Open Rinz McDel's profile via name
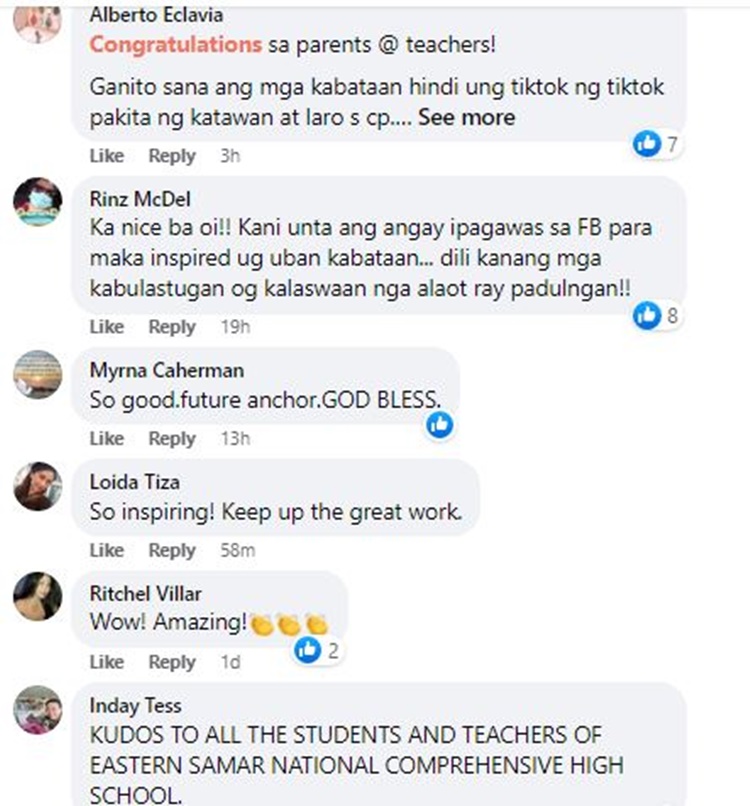This screenshot has height=806, width=750. [140, 199]
